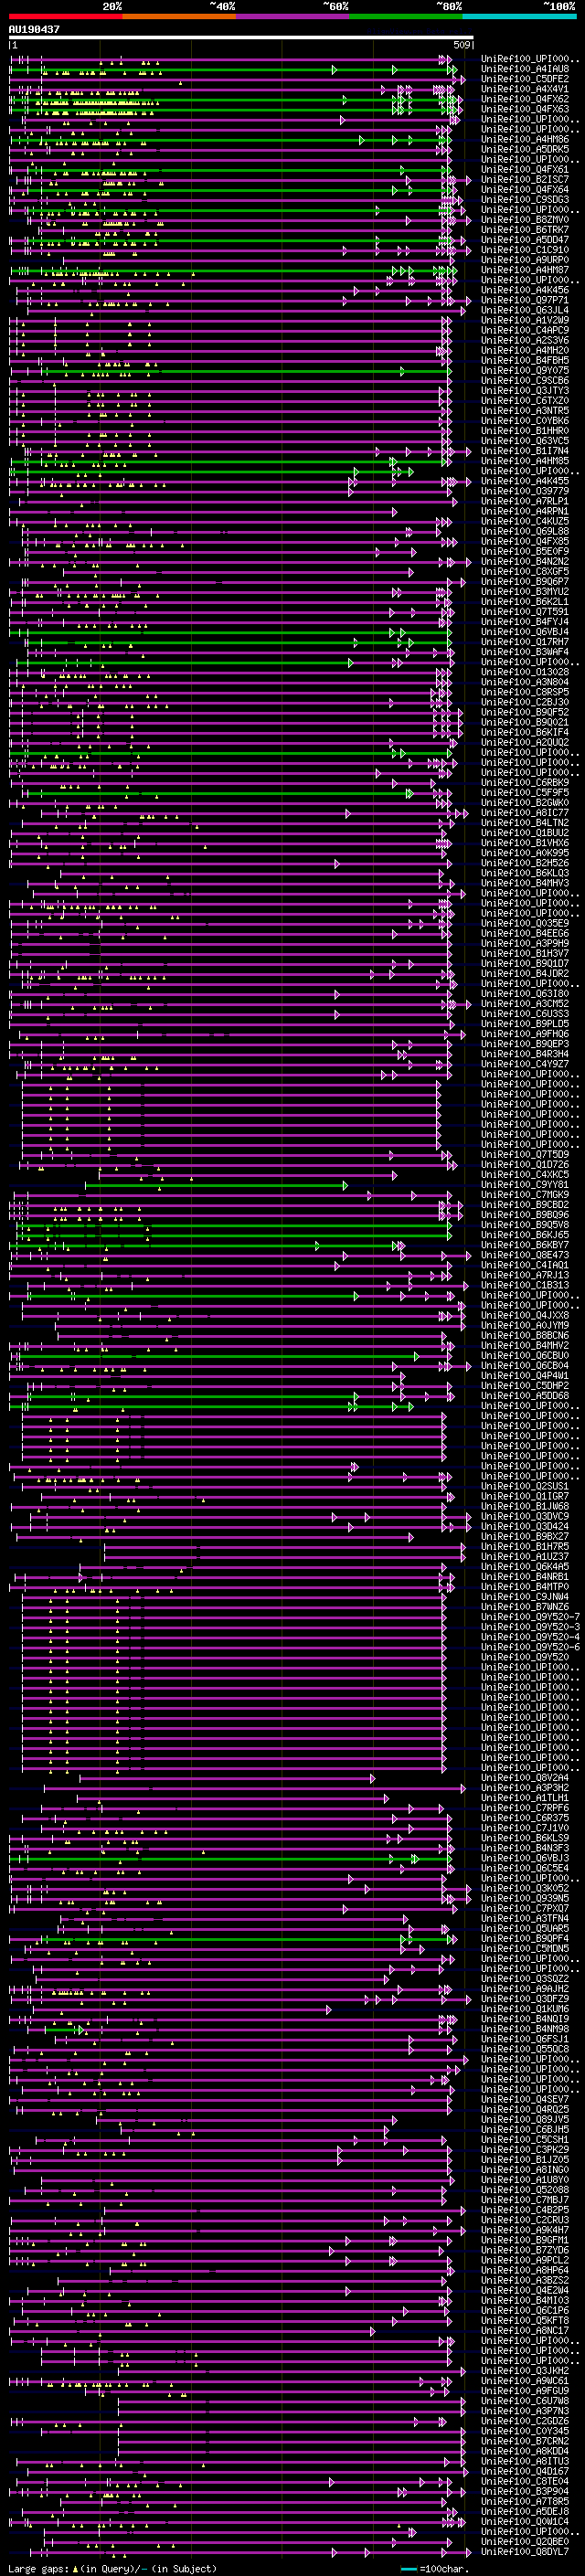Select label UniRef100_B8BCN6
The width and height of the screenshot is (585, 2576).
pos(525,1336)
